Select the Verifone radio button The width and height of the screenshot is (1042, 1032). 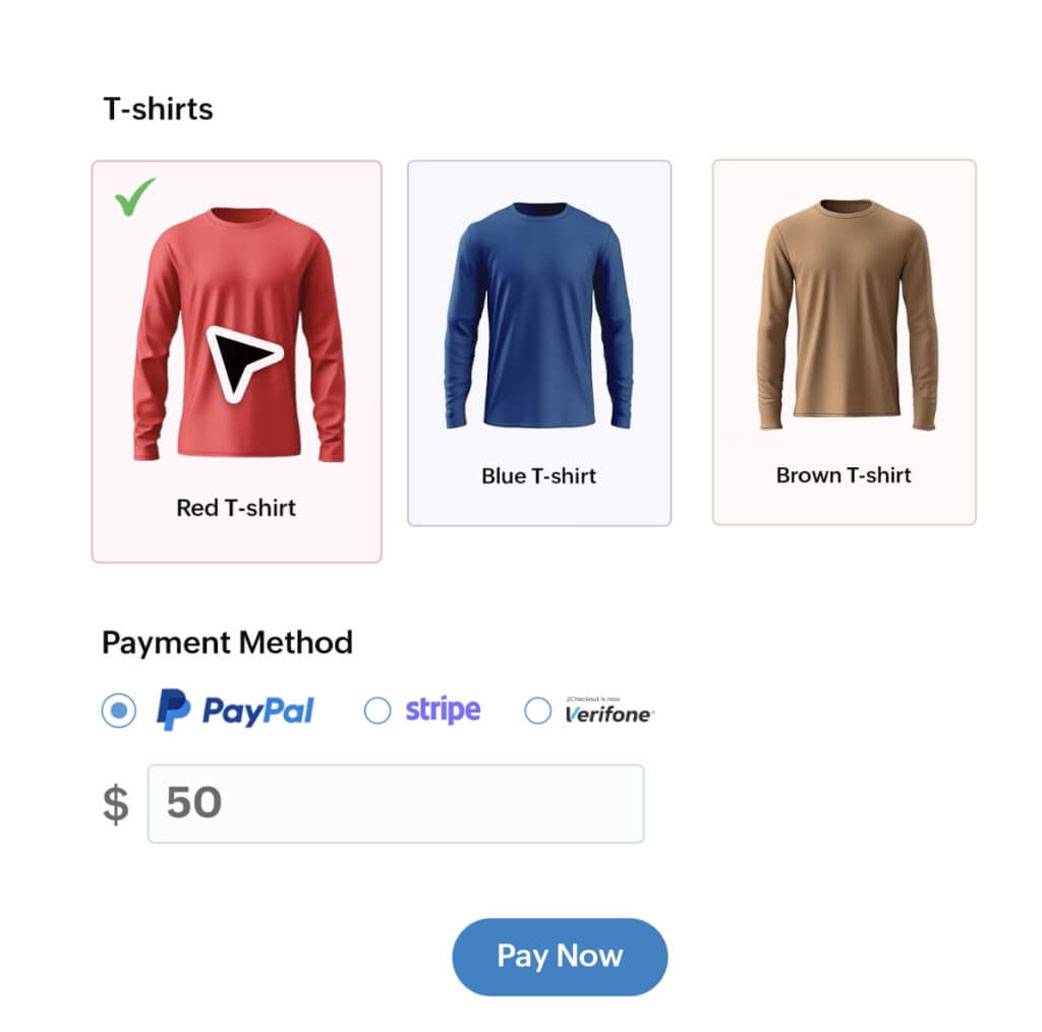(x=537, y=710)
